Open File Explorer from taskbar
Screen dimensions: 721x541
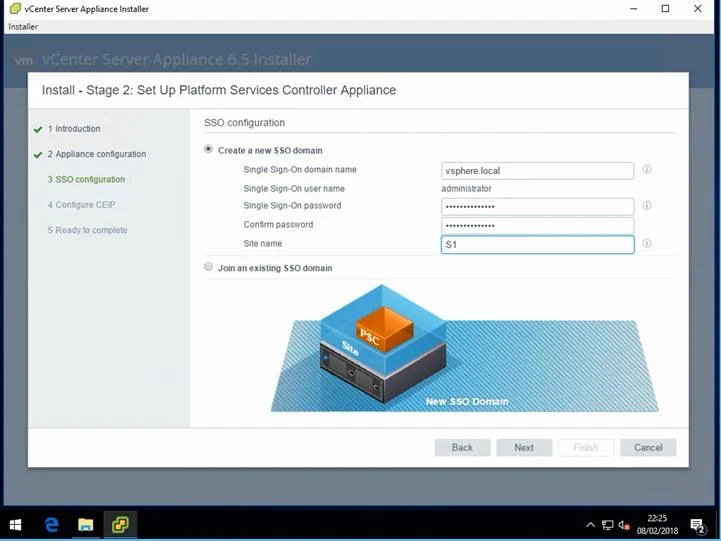point(86,525)
